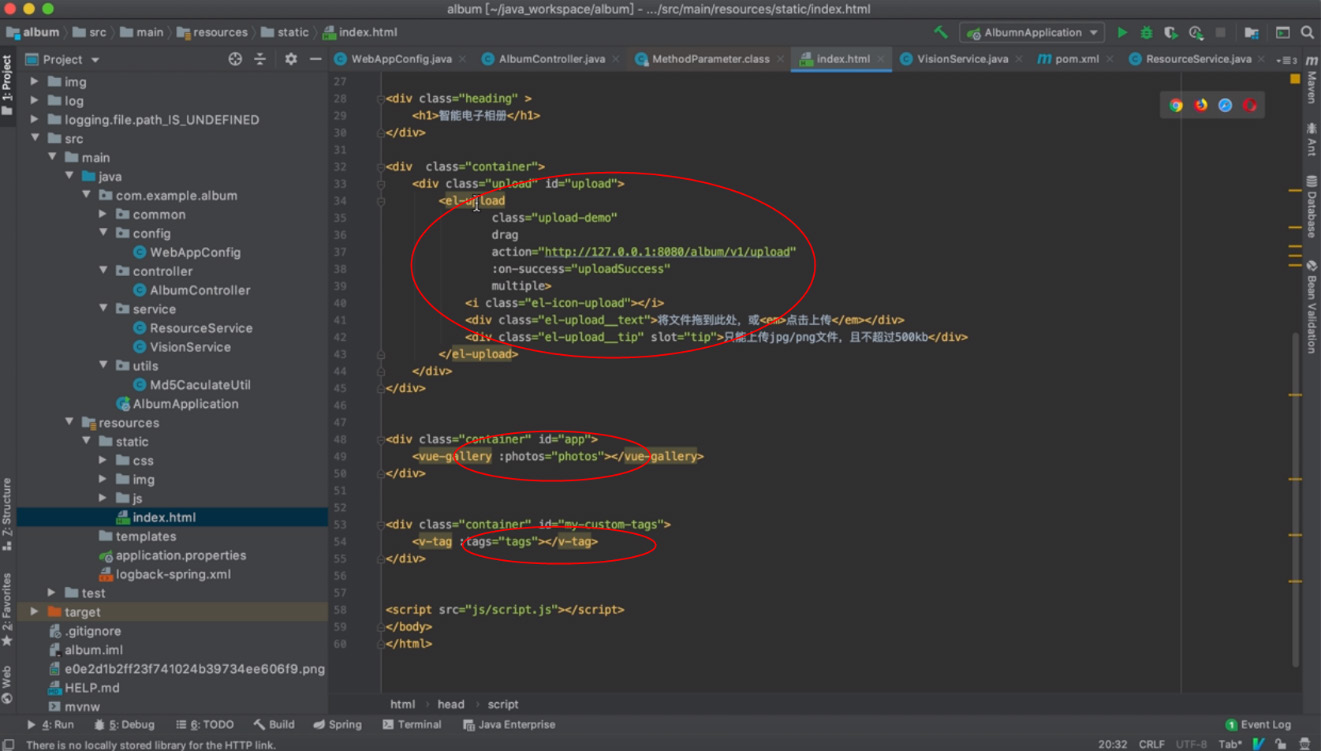1321x751 pixels.
Task: Expand the css folder under static
Action: 104,461
